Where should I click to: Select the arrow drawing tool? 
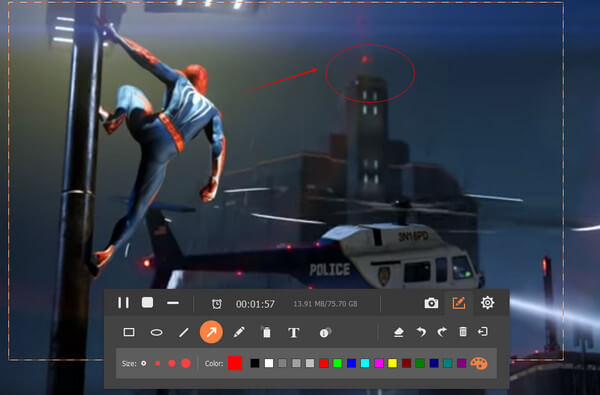[x=211, y=332]
